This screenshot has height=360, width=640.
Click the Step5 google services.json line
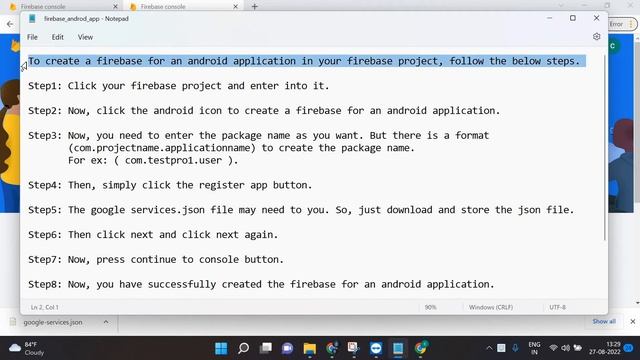[x=301, y=210]
